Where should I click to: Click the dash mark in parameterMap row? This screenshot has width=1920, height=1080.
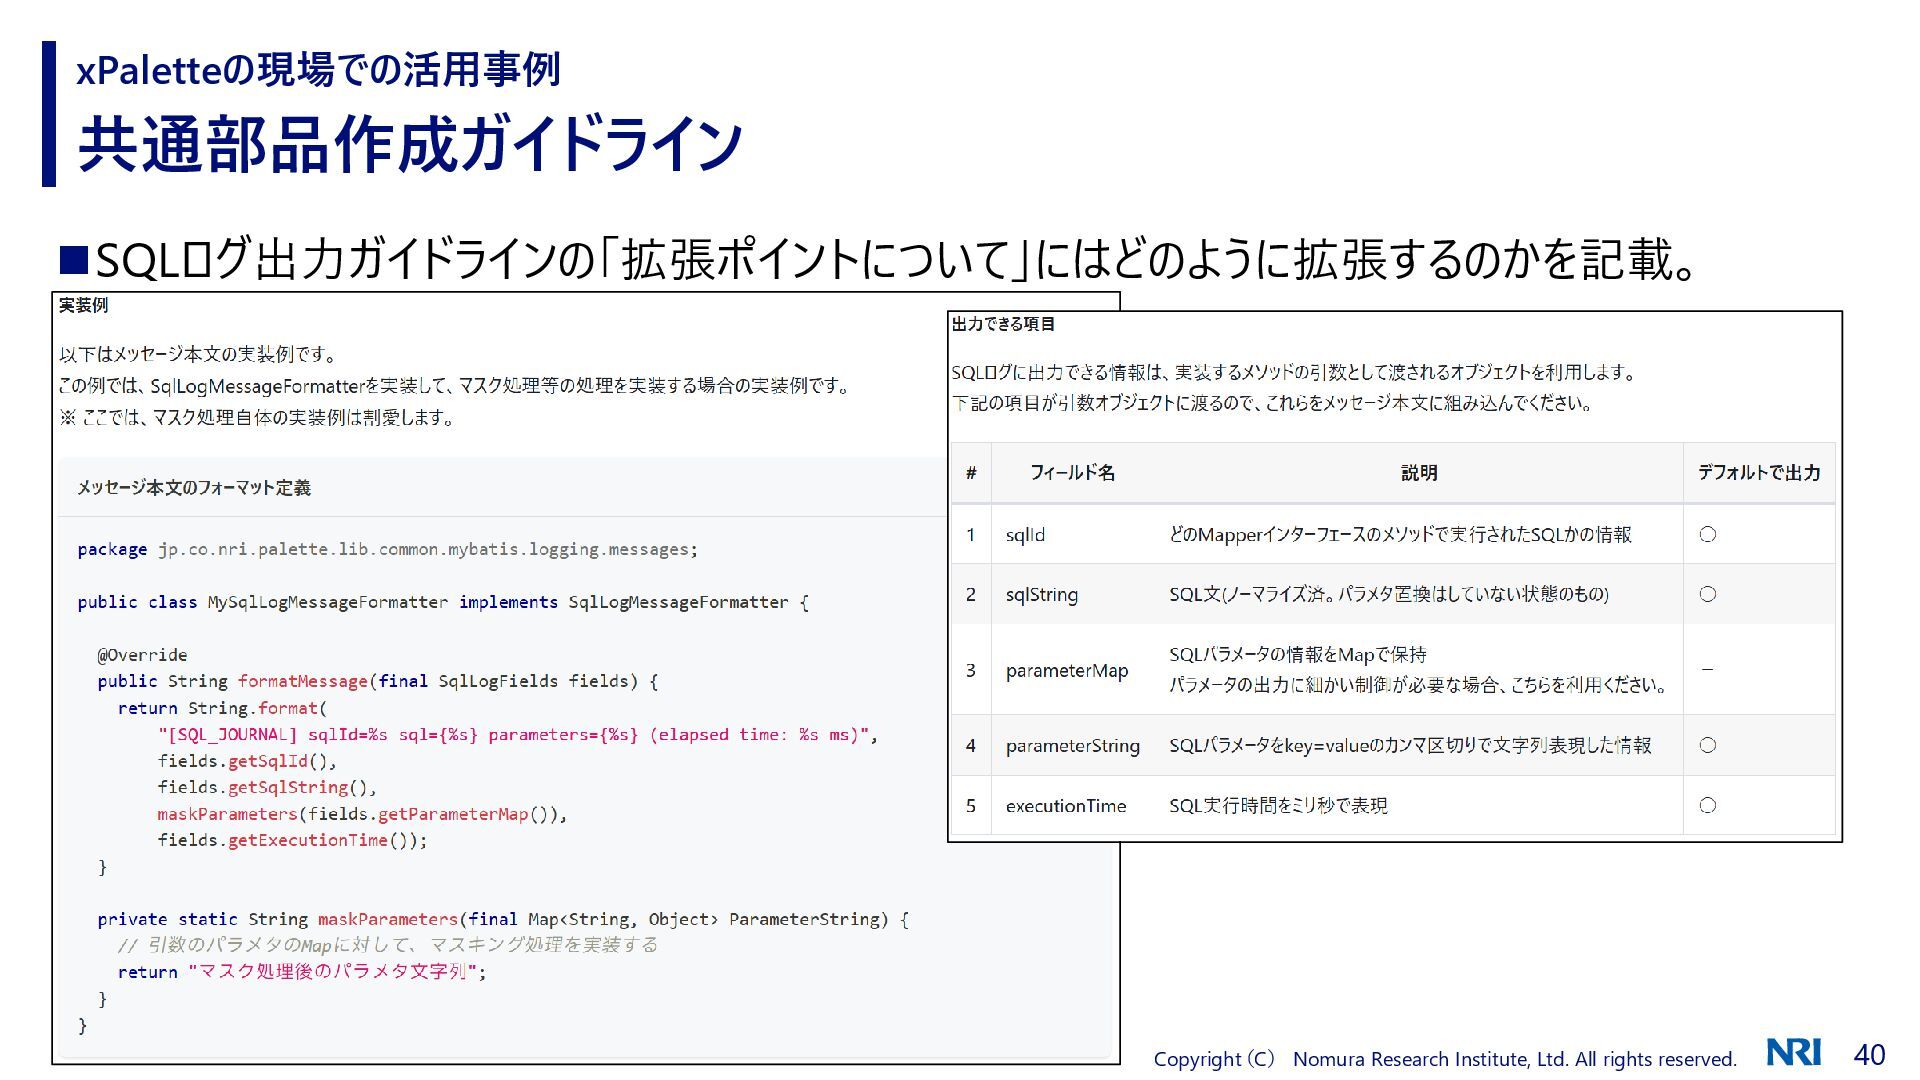(x=1707, y=669)
